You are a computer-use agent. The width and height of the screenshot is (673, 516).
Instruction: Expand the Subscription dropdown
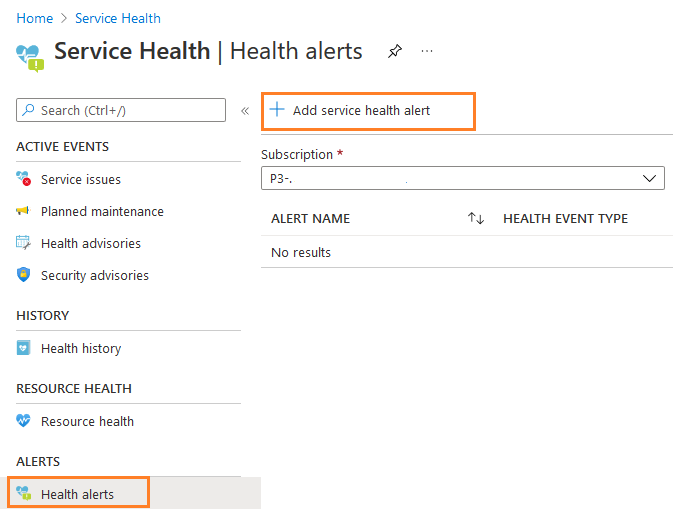(x=463, y=178)
